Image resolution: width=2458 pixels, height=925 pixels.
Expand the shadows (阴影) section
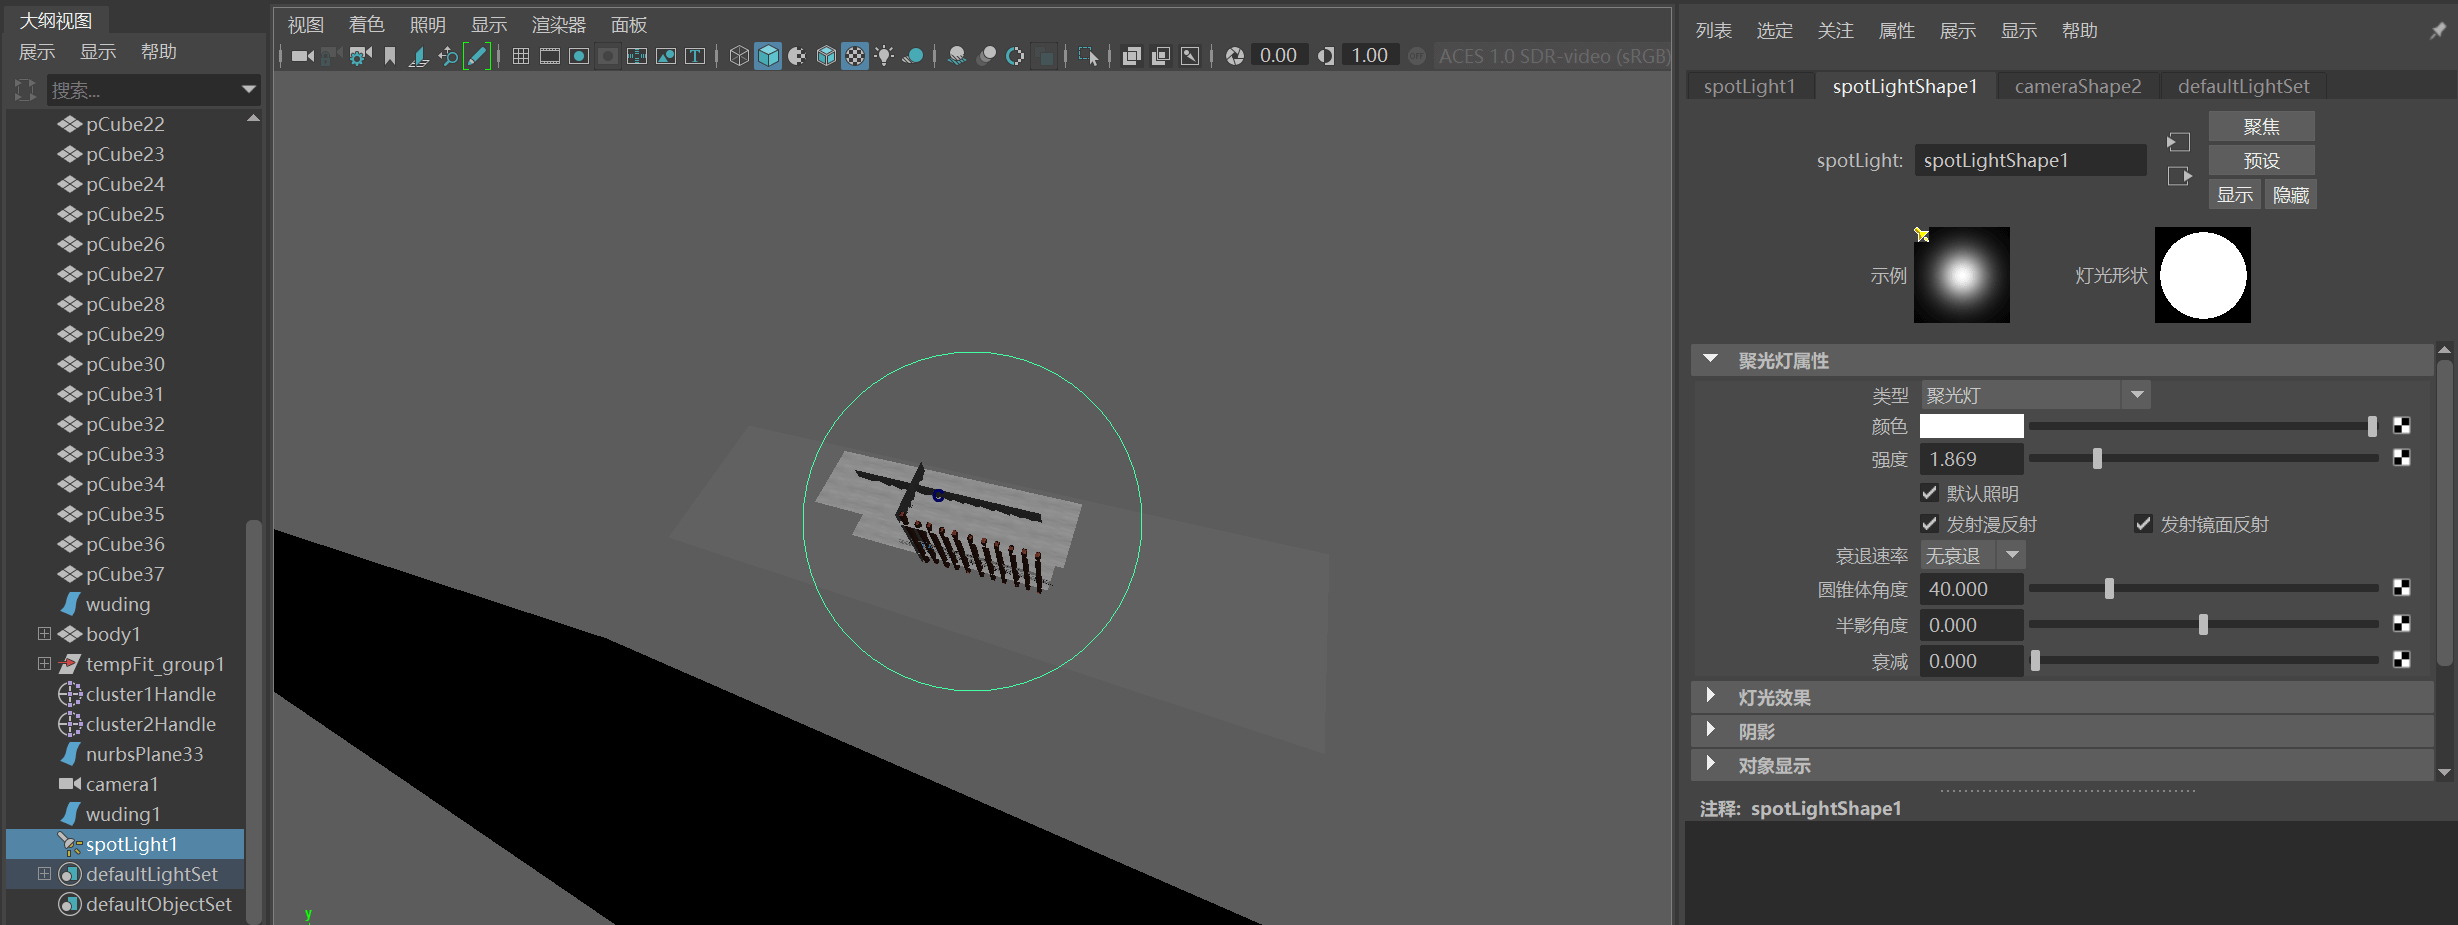click(1711, 730)
